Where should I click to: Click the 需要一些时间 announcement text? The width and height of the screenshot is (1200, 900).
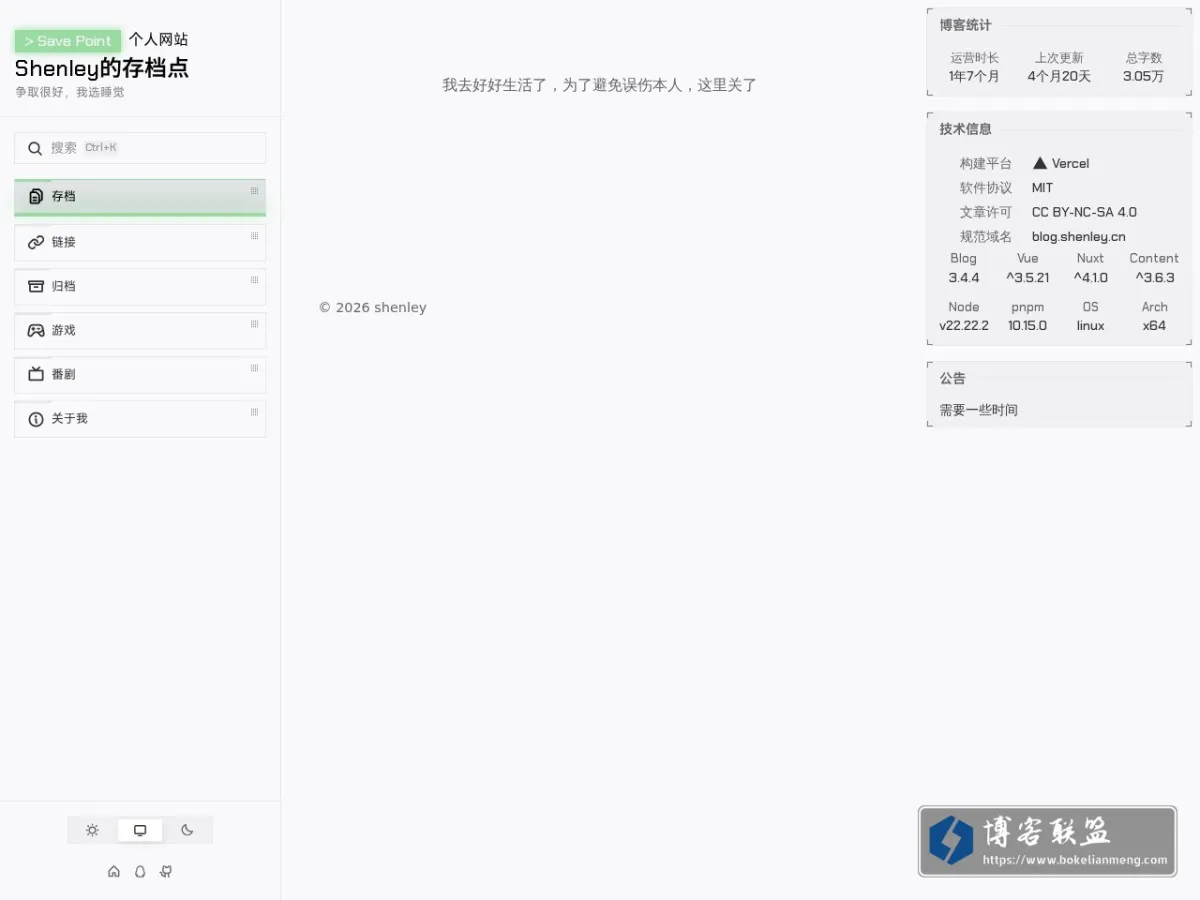click(978, 410)
